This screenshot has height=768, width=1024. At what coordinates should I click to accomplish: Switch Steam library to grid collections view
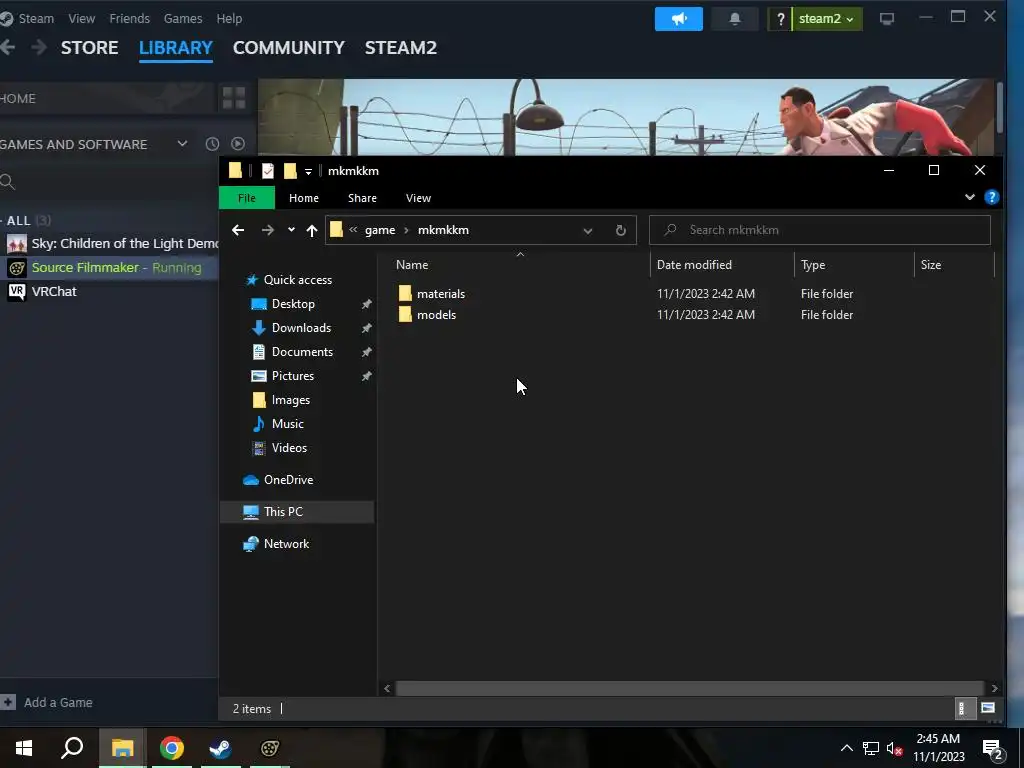click(x=234, y=98)
